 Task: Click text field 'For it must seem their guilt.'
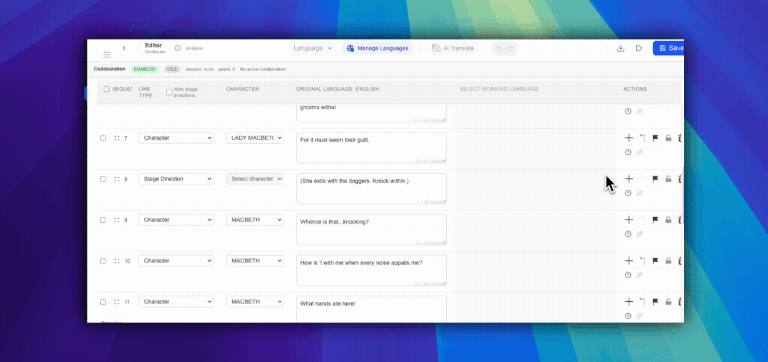[371, 147]
